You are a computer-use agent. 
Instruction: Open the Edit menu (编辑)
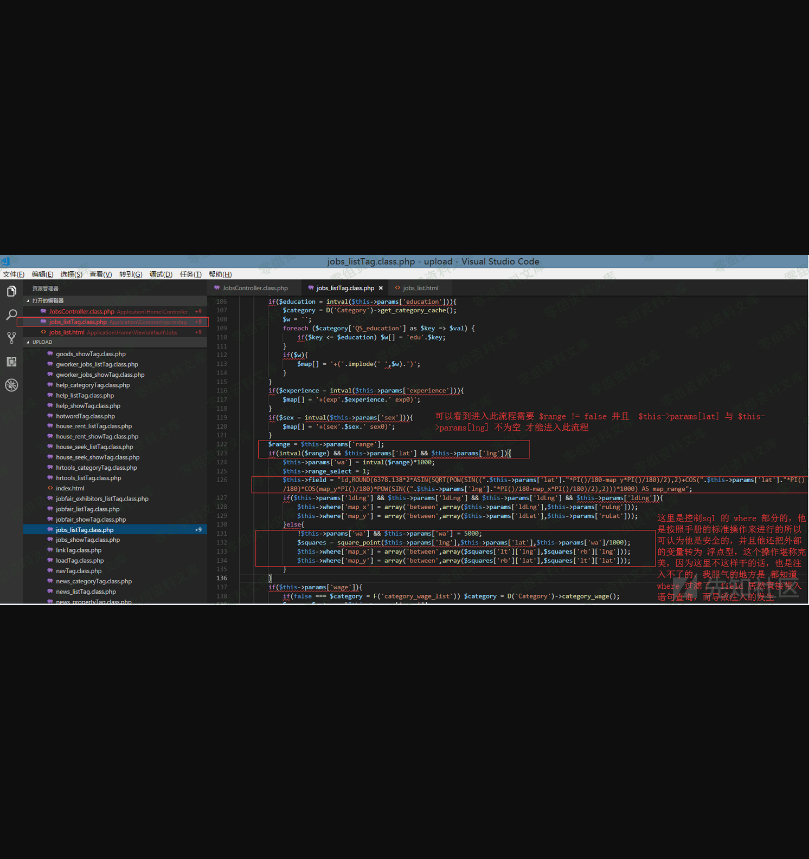(x=42, y=274)
